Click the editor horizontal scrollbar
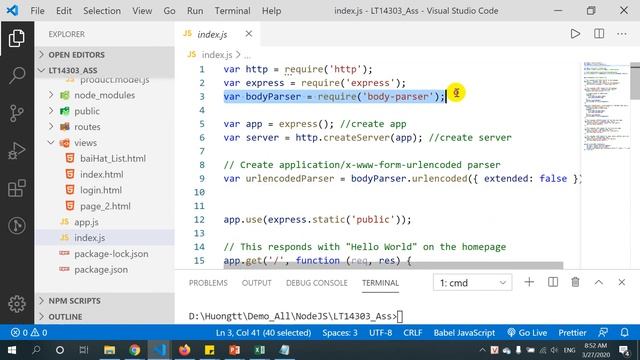Viewport: 640px width, 360px height. [x=393, y=265]
